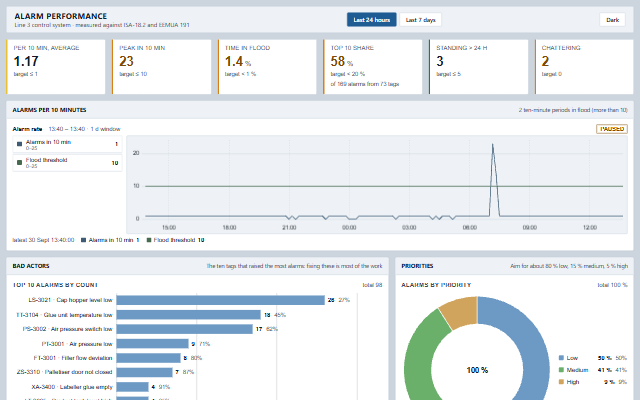The width and height of the screenshot is (640, 400).
Task: Click the Bad Actors total 98 text
Action: point(372,285)
